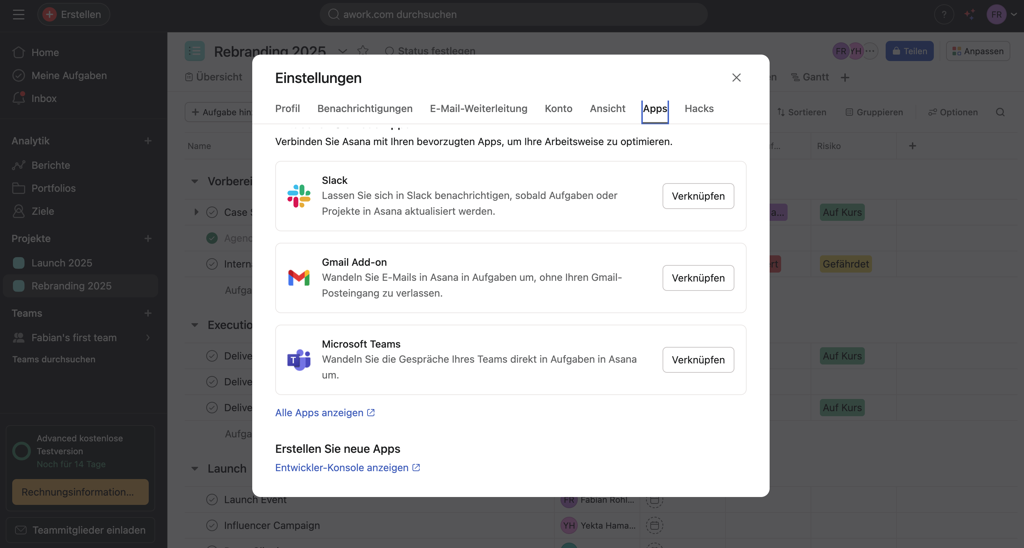The height and width of the screenshot is (548, 1024).
Task: Collapse the Launch section
Action: [x=195, y=468]
